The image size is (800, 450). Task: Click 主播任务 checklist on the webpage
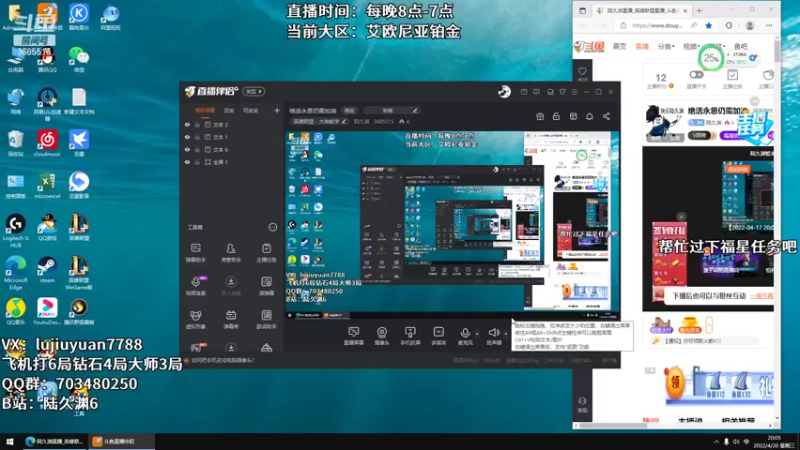tap(732, 79)
